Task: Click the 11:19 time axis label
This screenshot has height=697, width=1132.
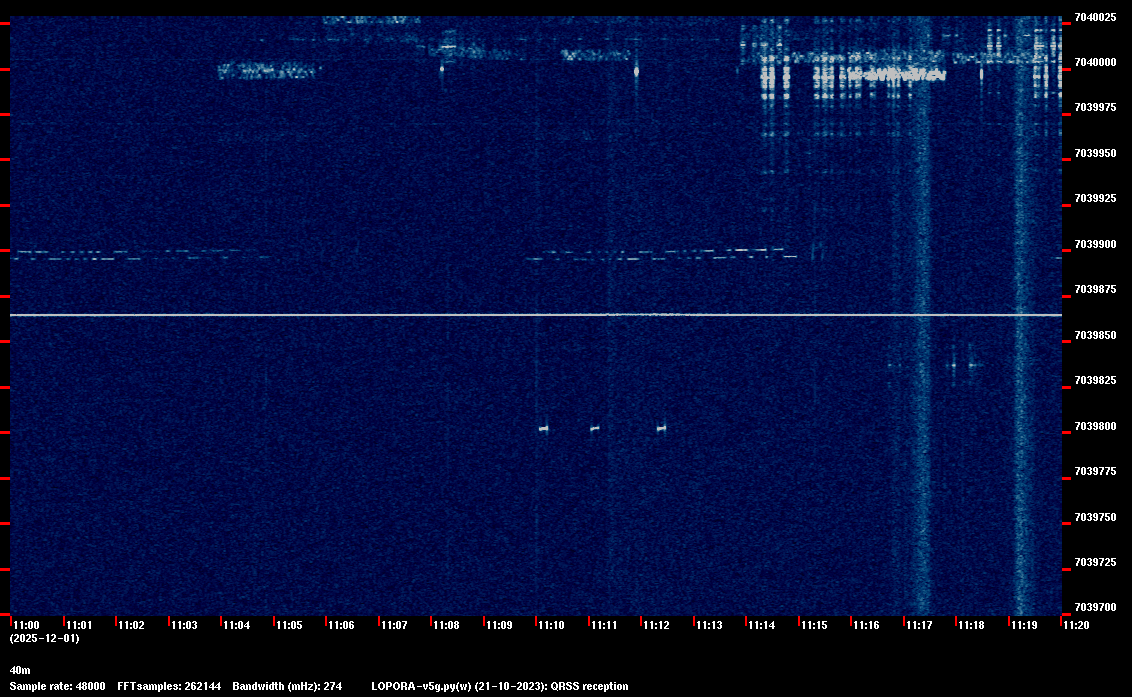Action: tap(1024, 625)
